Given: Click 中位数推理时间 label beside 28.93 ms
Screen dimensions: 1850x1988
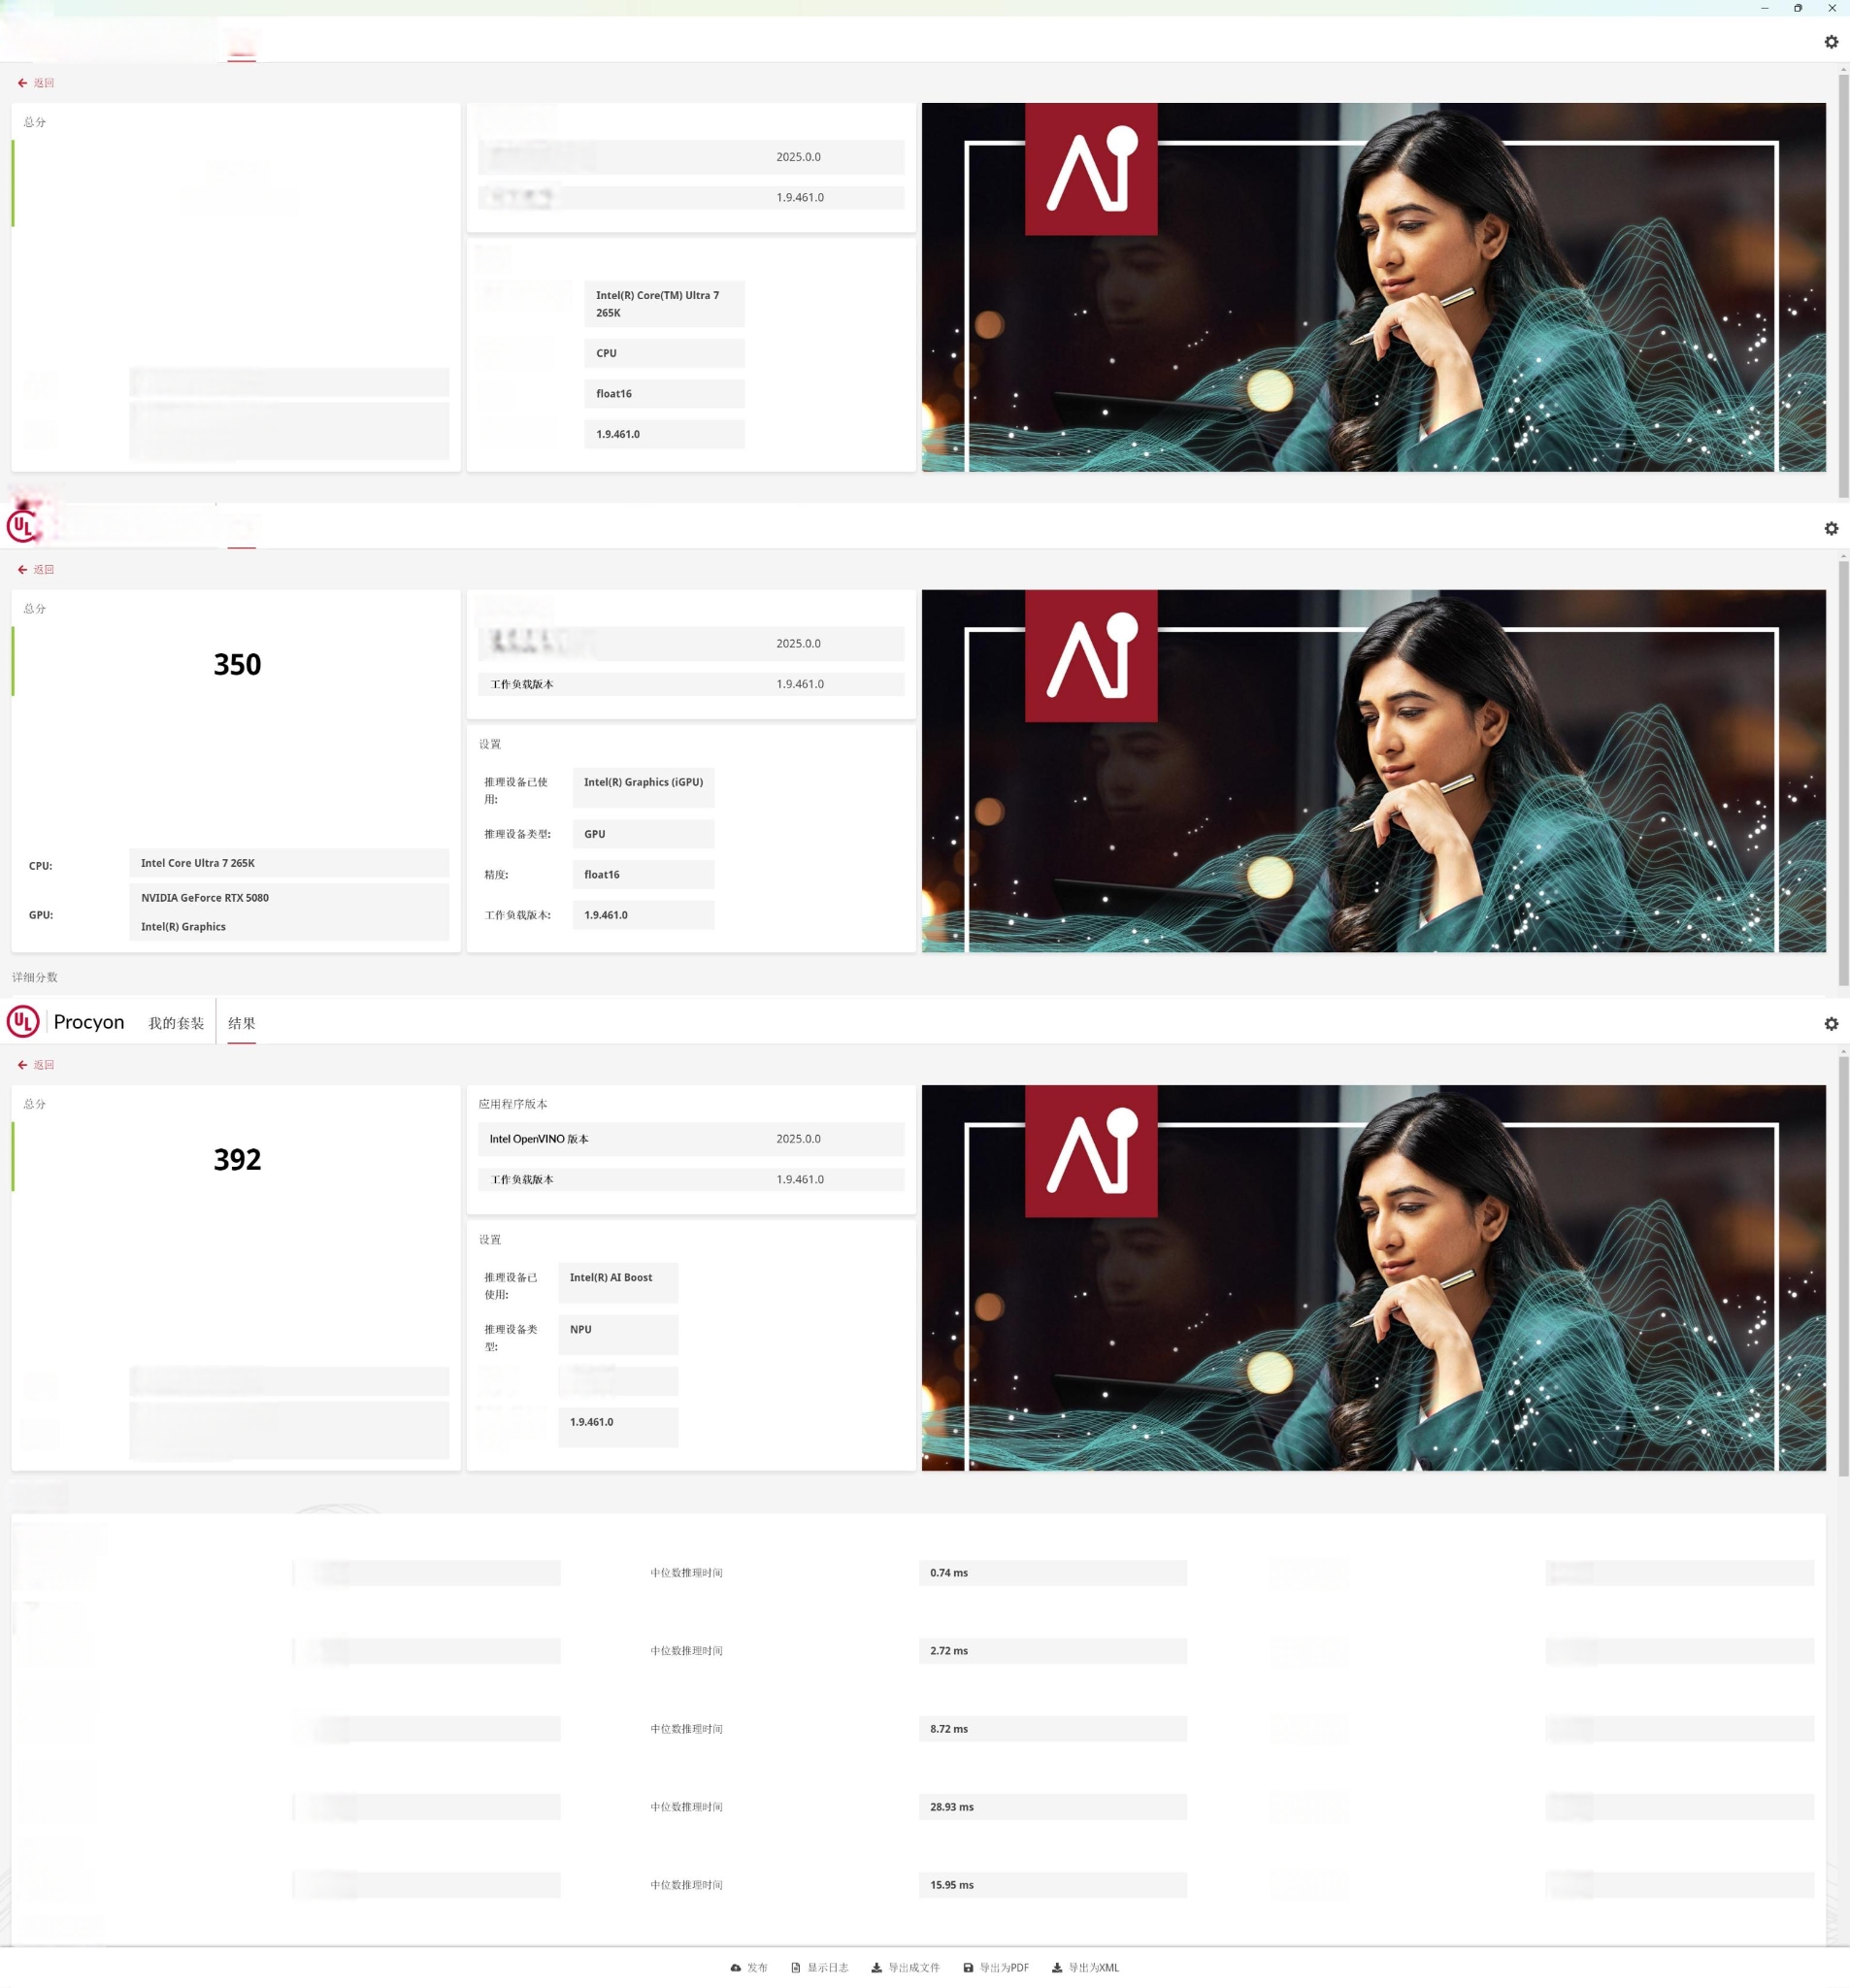Looking at the screenshot, I should tap(686, 1807).
